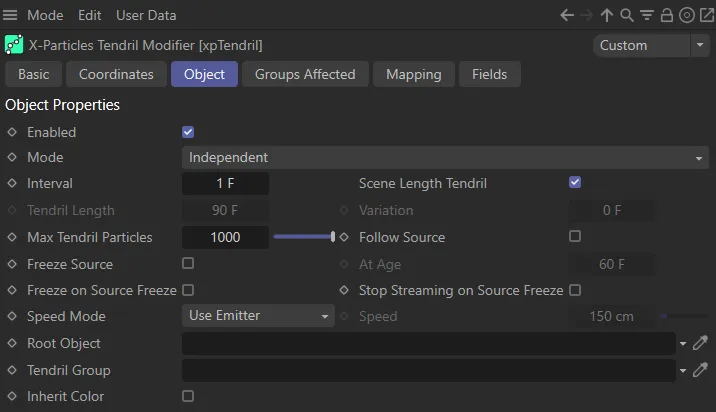Go up one level with the up arrow

pyautogui.click(x=606, y=15)
